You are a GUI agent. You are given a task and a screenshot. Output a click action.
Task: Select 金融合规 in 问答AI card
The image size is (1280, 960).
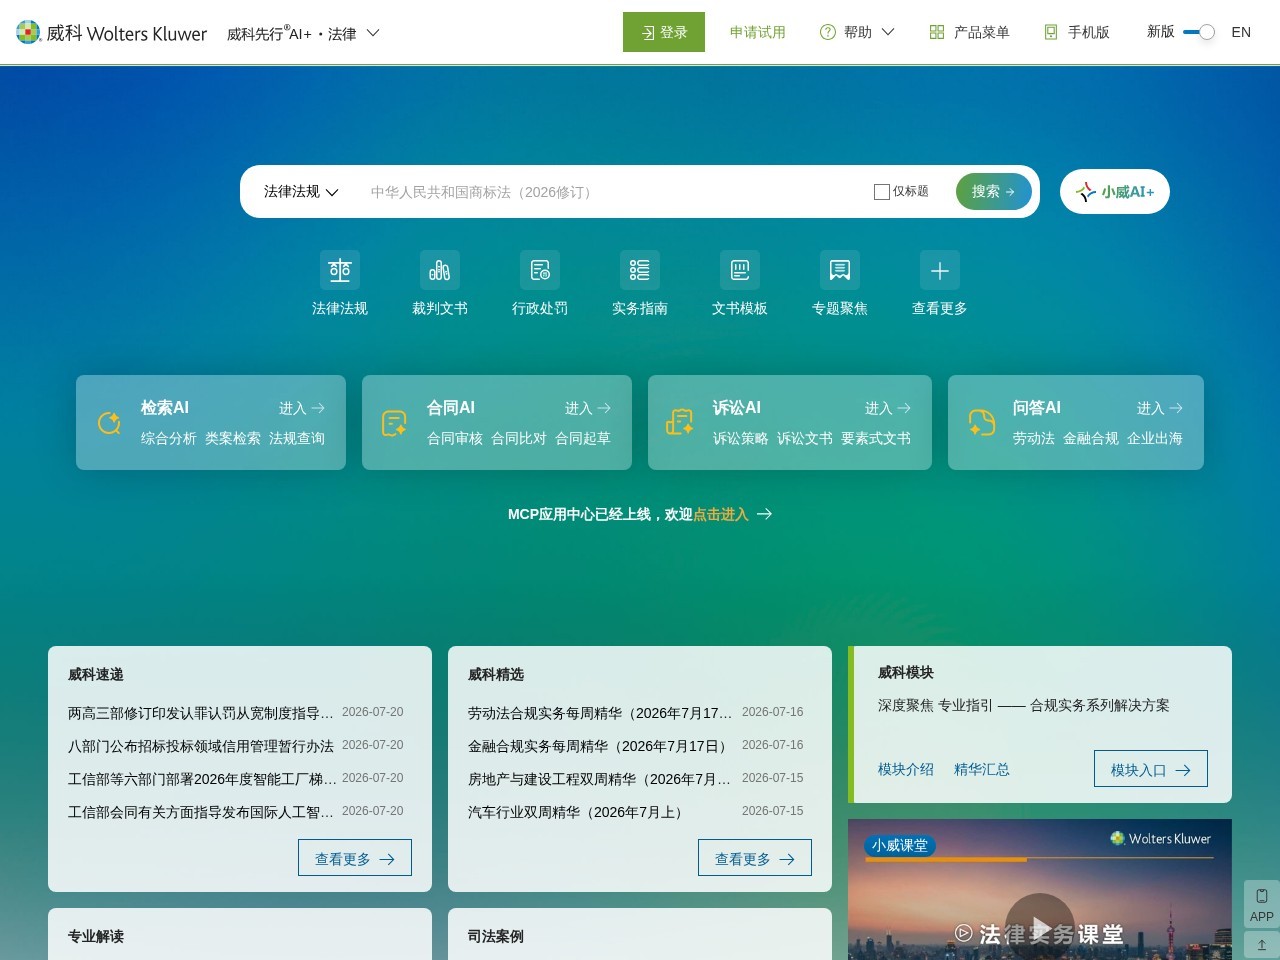(1091, 438)
